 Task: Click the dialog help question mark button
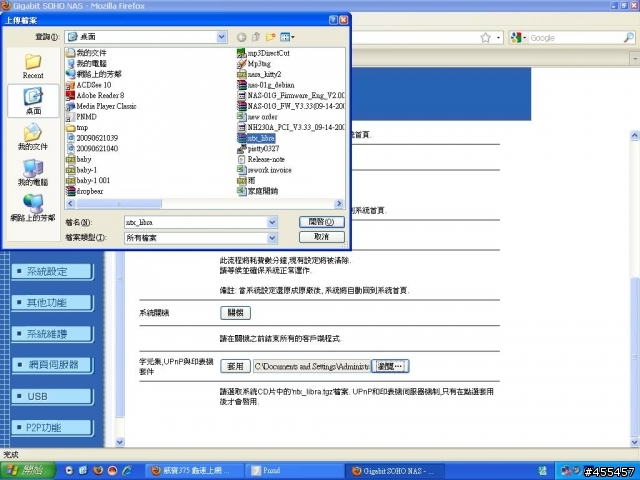point(333,20)
